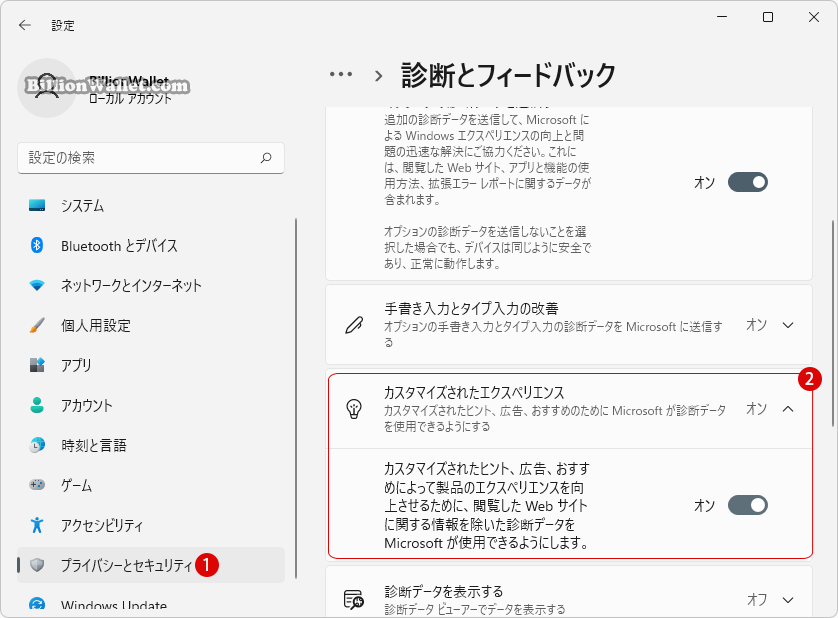Screen dimensions: 838x618
Task: Open ネットワークとインターネット category
Action: click(x=151, y=285)
